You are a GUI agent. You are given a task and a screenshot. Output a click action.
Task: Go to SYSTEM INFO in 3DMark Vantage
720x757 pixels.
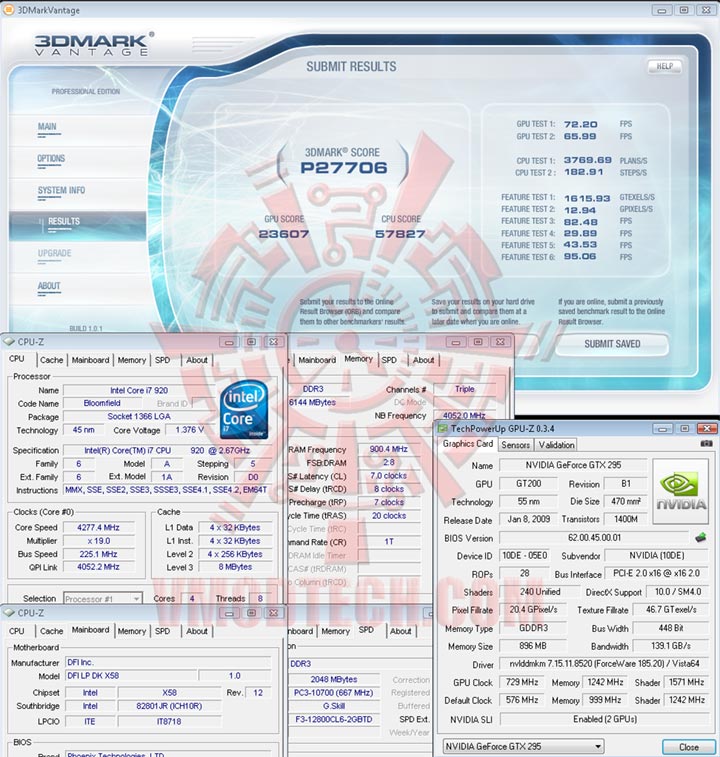pos(61,191)
